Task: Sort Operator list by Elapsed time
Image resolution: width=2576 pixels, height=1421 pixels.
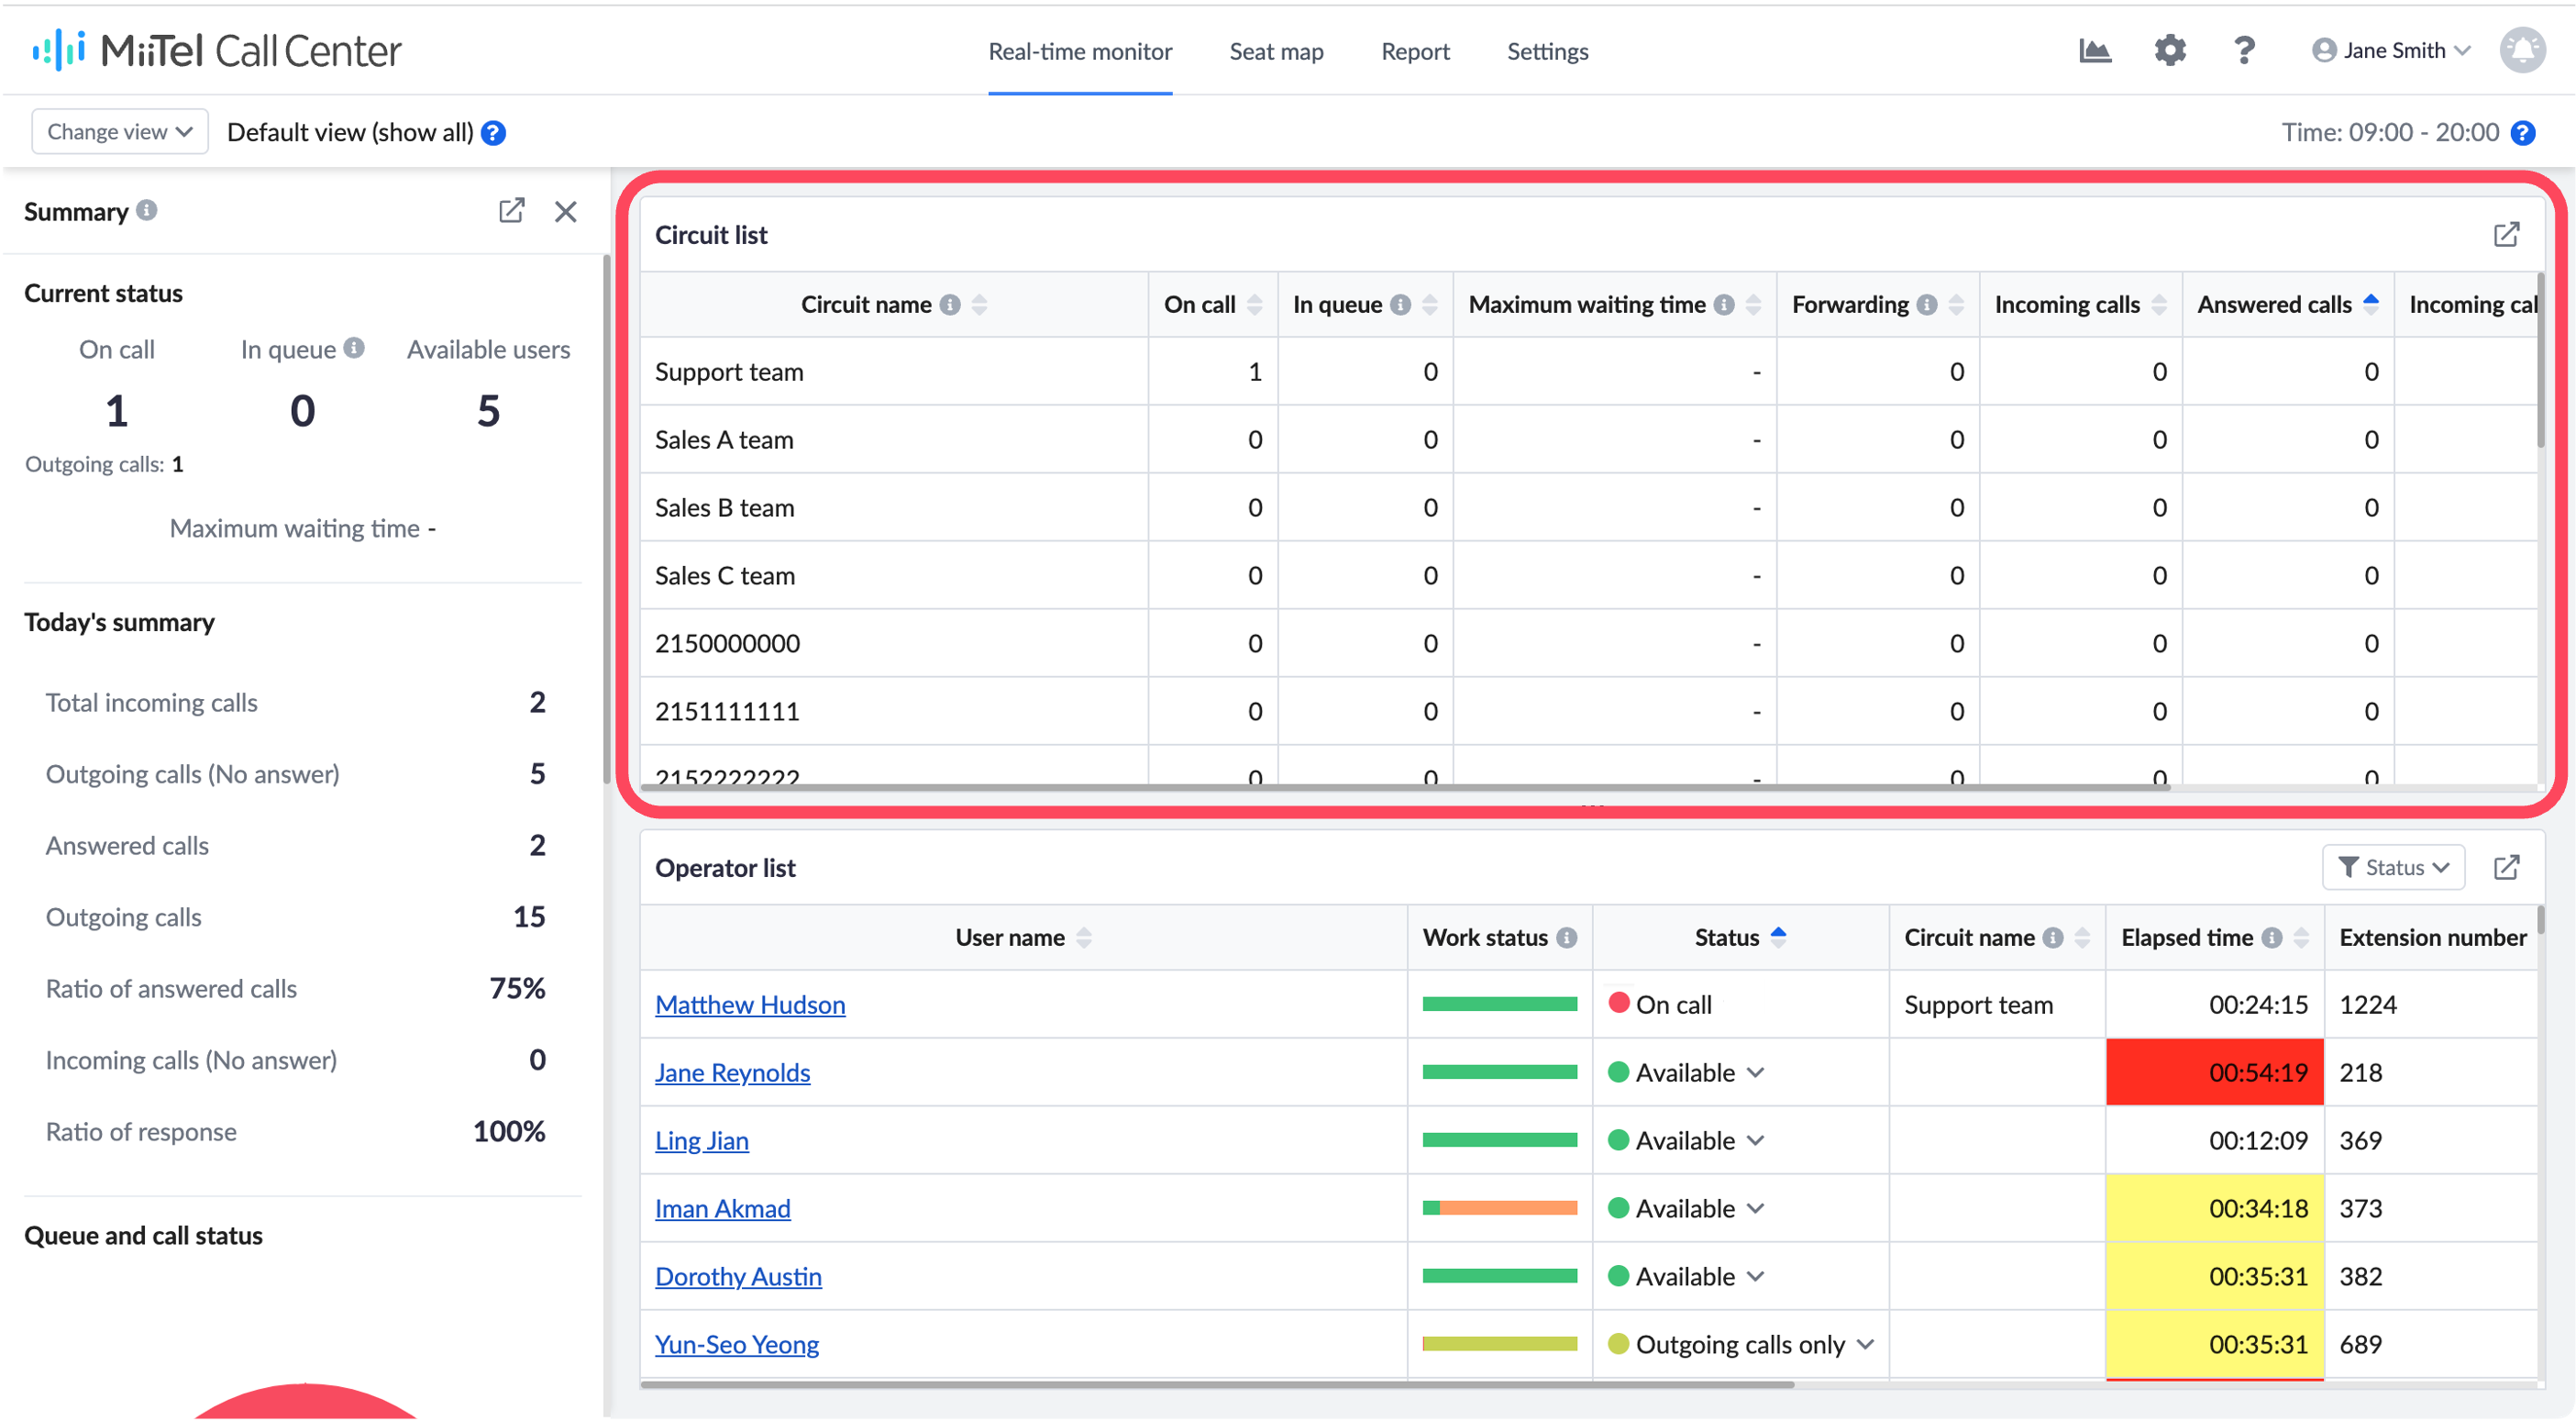Action: tap(2300, 938)
